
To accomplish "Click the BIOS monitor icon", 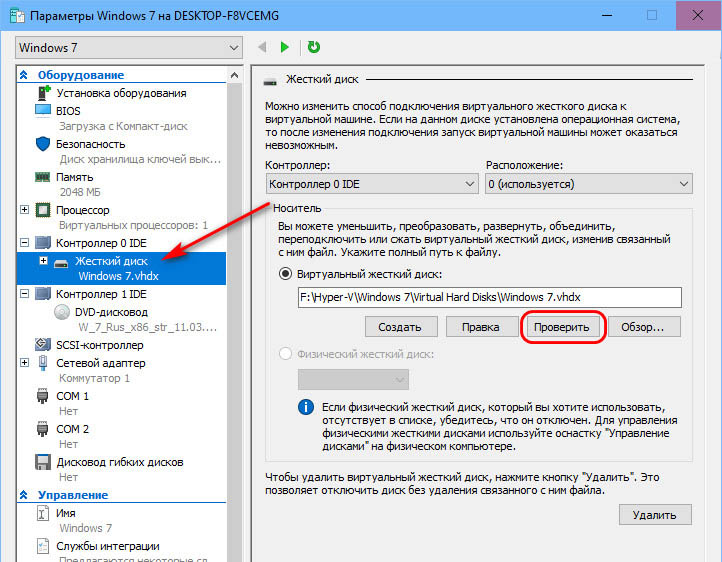I will point(43,111).
